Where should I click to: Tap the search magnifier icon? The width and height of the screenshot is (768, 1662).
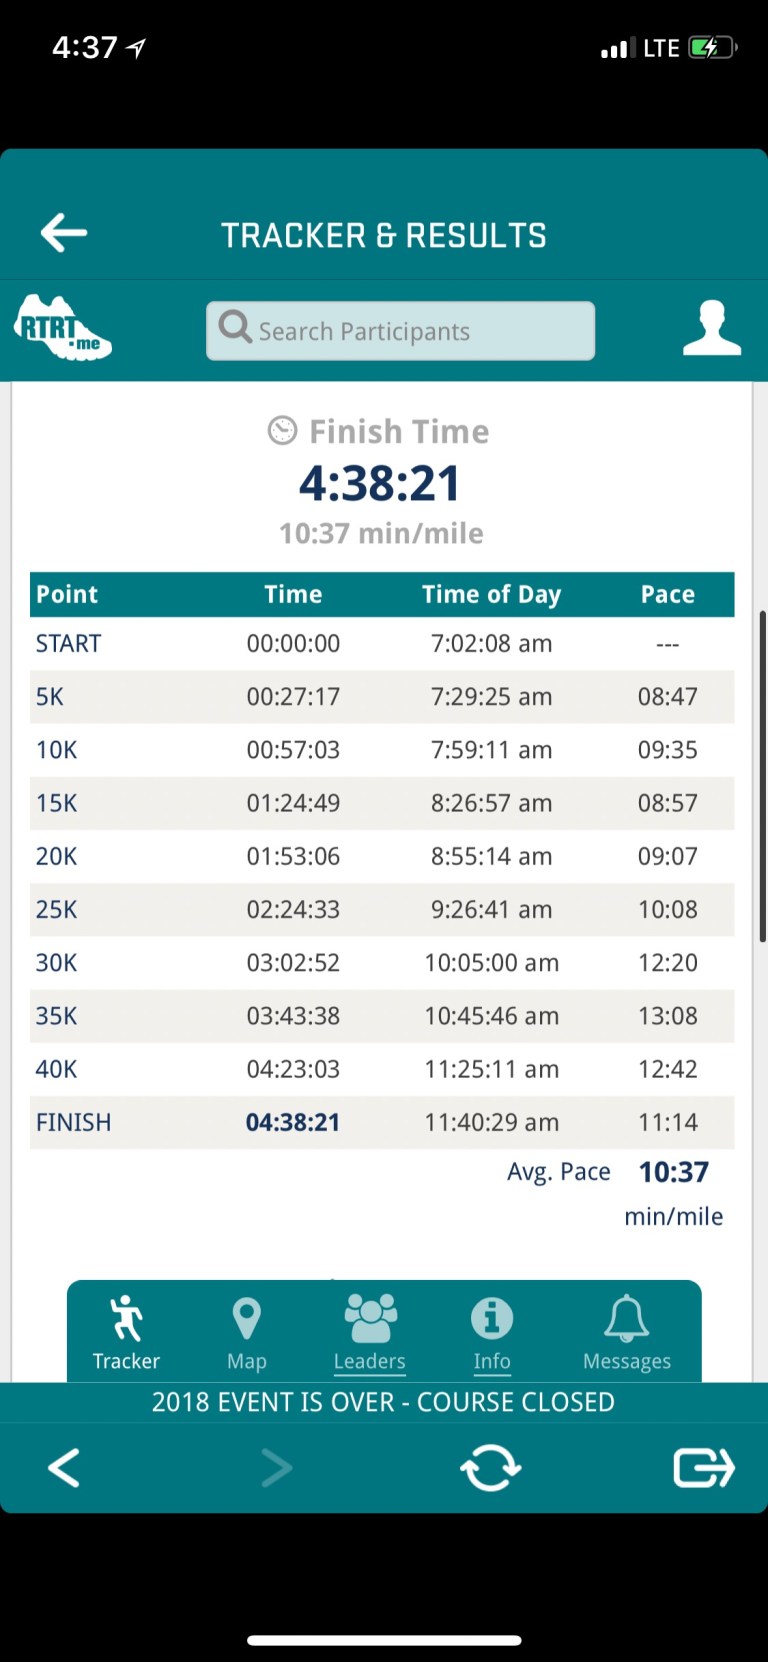tap(235, 327)
